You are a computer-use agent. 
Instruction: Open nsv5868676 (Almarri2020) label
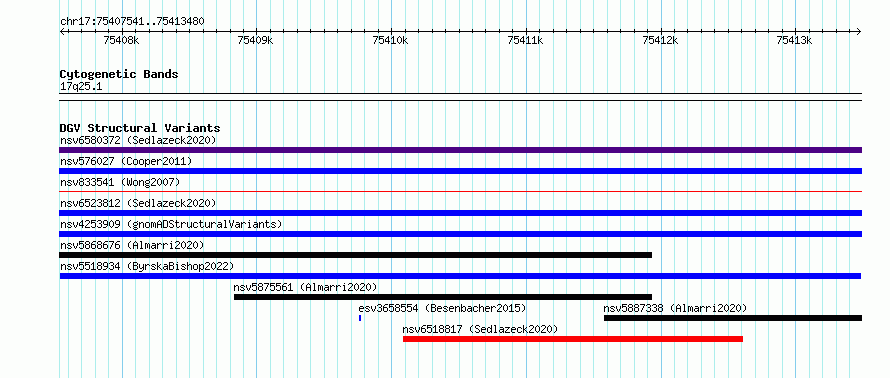(x=132, y=245)
